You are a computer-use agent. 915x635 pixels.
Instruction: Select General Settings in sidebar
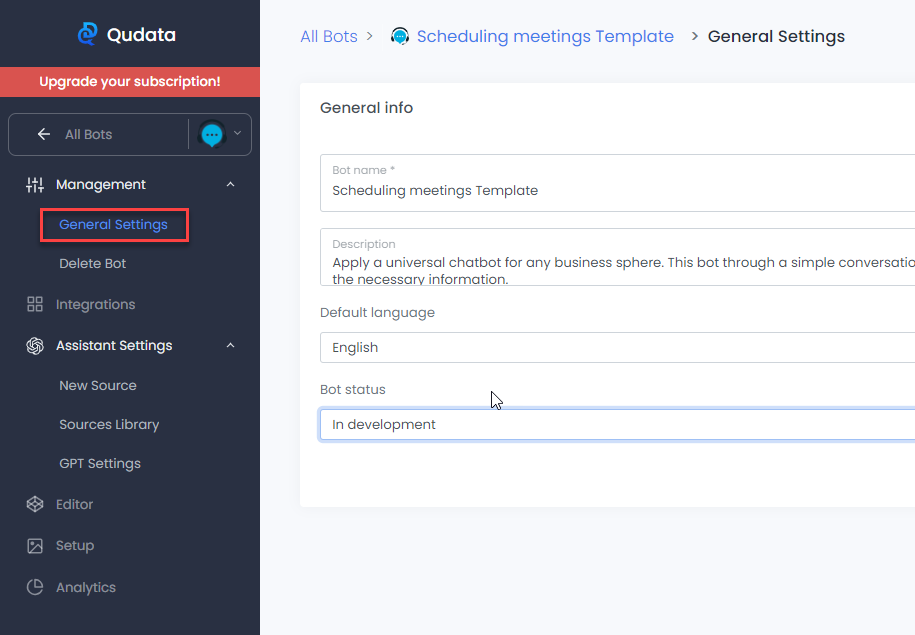113,225
